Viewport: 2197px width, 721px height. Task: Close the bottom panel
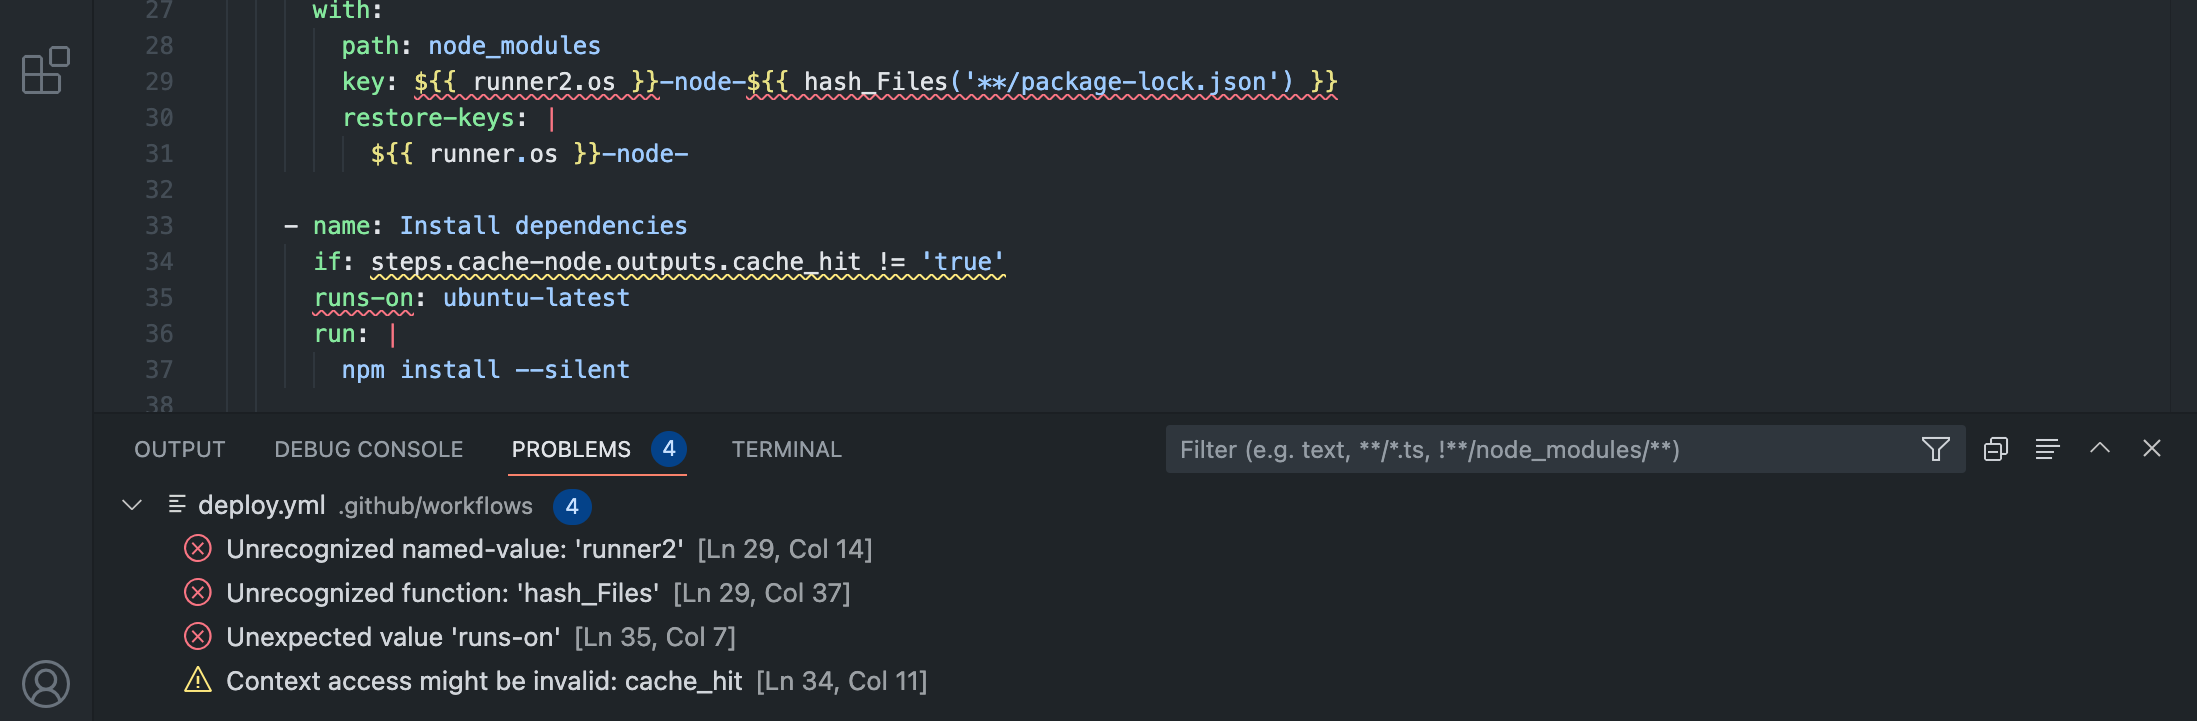pyautogui.click(x=2152, y=449)
